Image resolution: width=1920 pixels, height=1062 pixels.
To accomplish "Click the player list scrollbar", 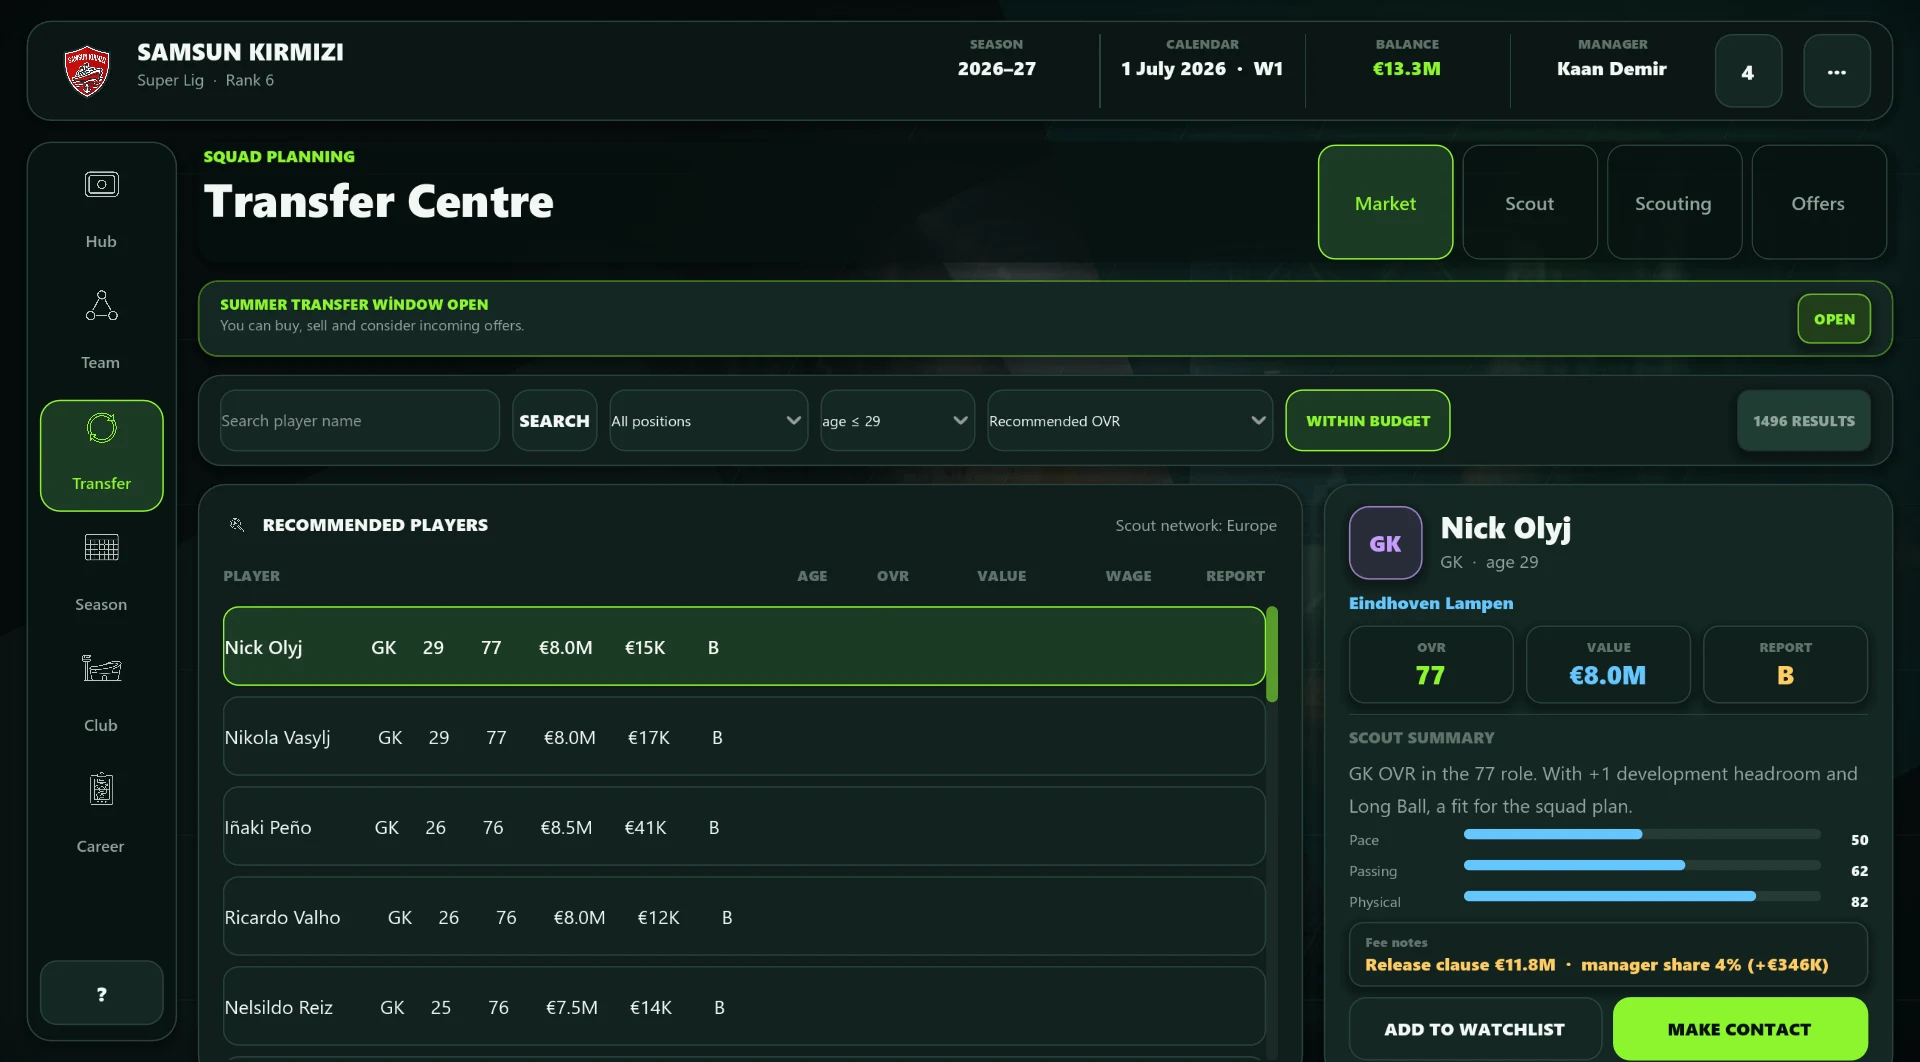I will [x=1272, y=655].
